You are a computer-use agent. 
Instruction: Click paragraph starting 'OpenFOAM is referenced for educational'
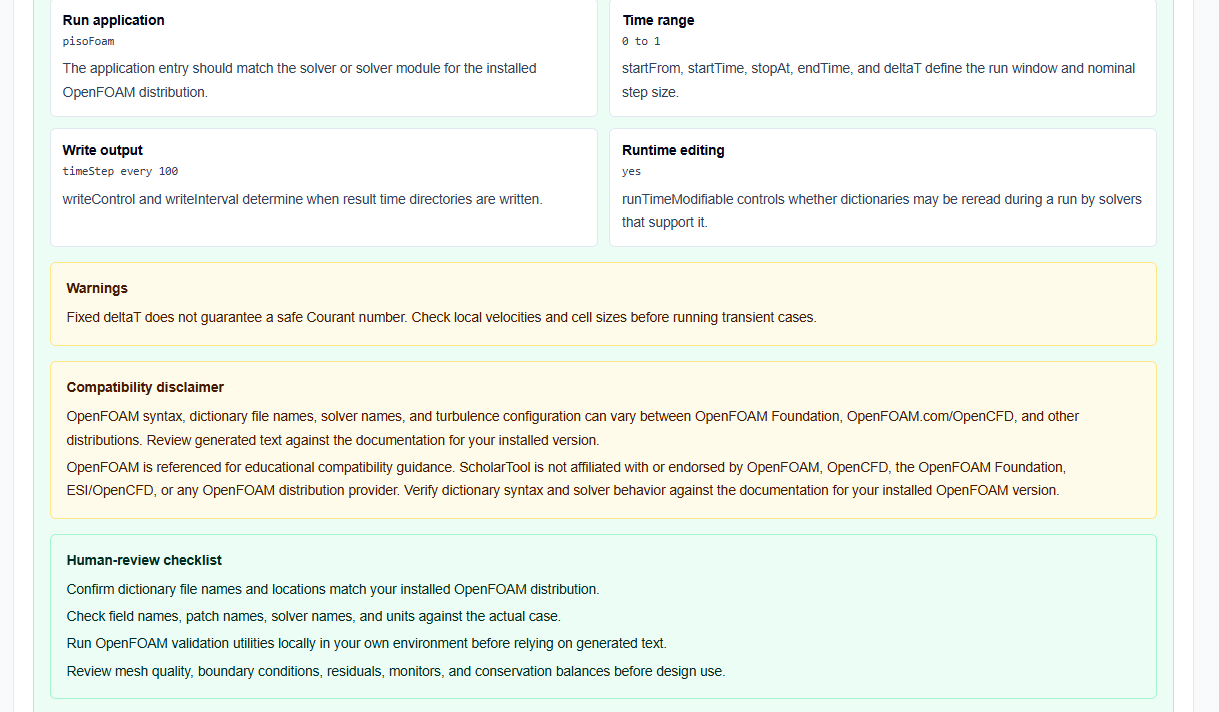tap(567, 479)
